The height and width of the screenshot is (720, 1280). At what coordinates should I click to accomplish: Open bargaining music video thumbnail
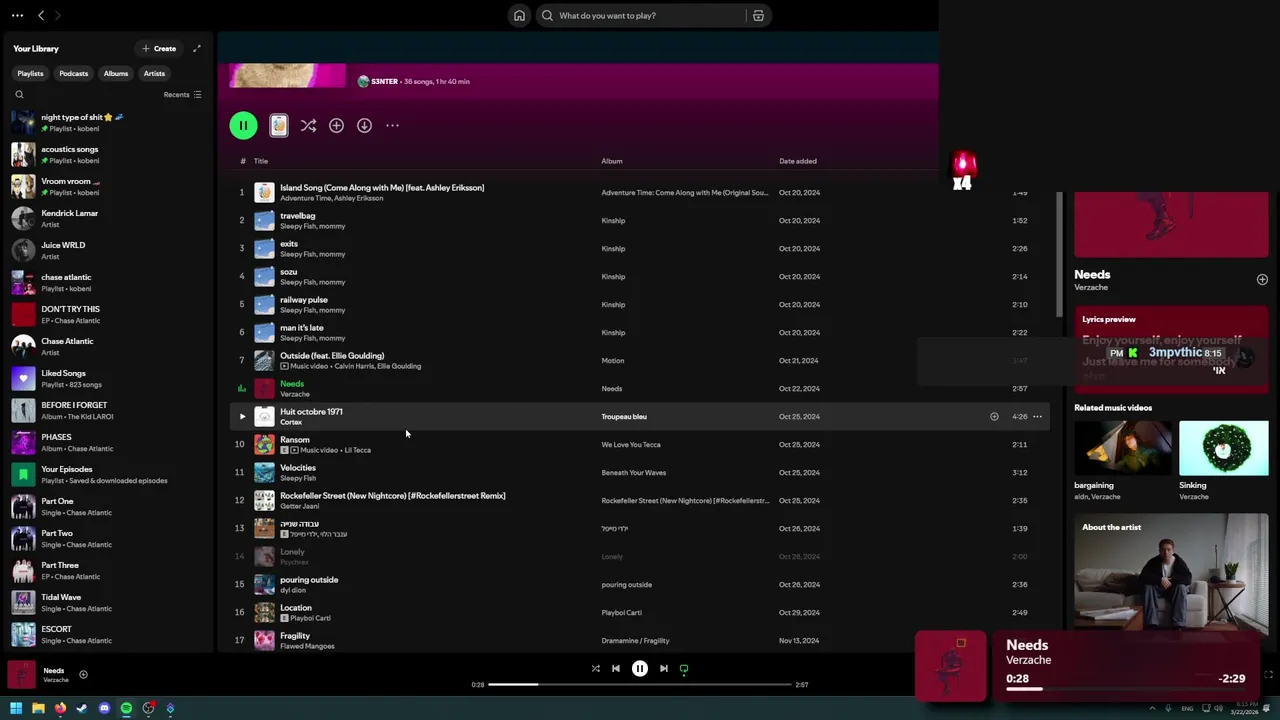coord(1122,448)
